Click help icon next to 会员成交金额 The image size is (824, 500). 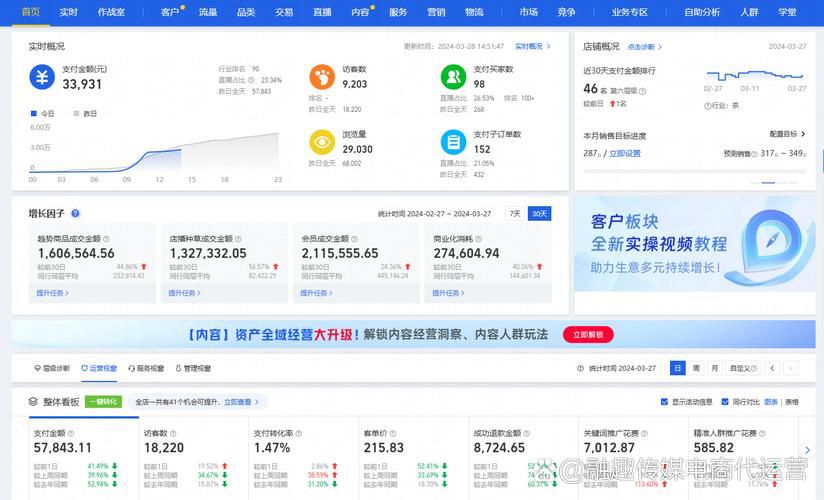coord(354,239)
